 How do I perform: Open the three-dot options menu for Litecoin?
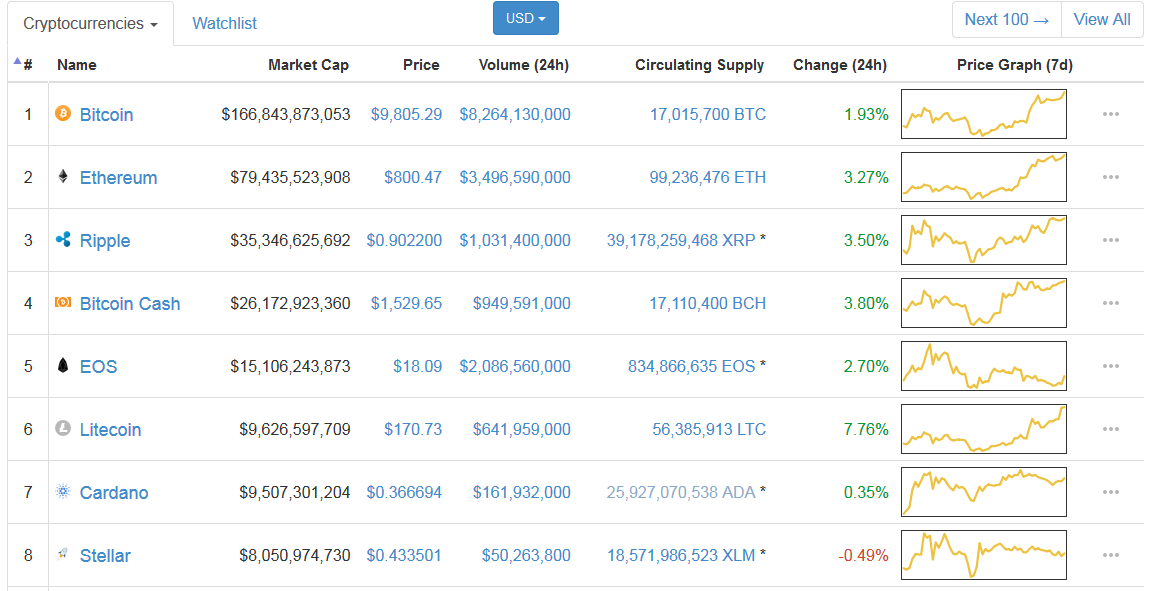(1111, 429)
